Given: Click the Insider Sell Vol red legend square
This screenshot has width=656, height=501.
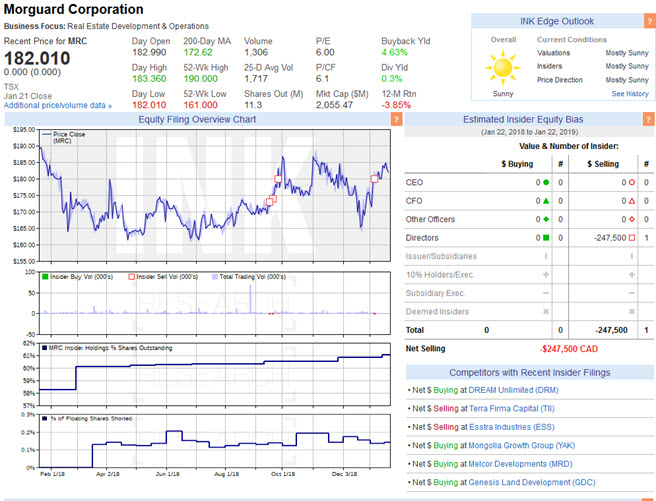Looking at the screenshot, I should 131,276.
